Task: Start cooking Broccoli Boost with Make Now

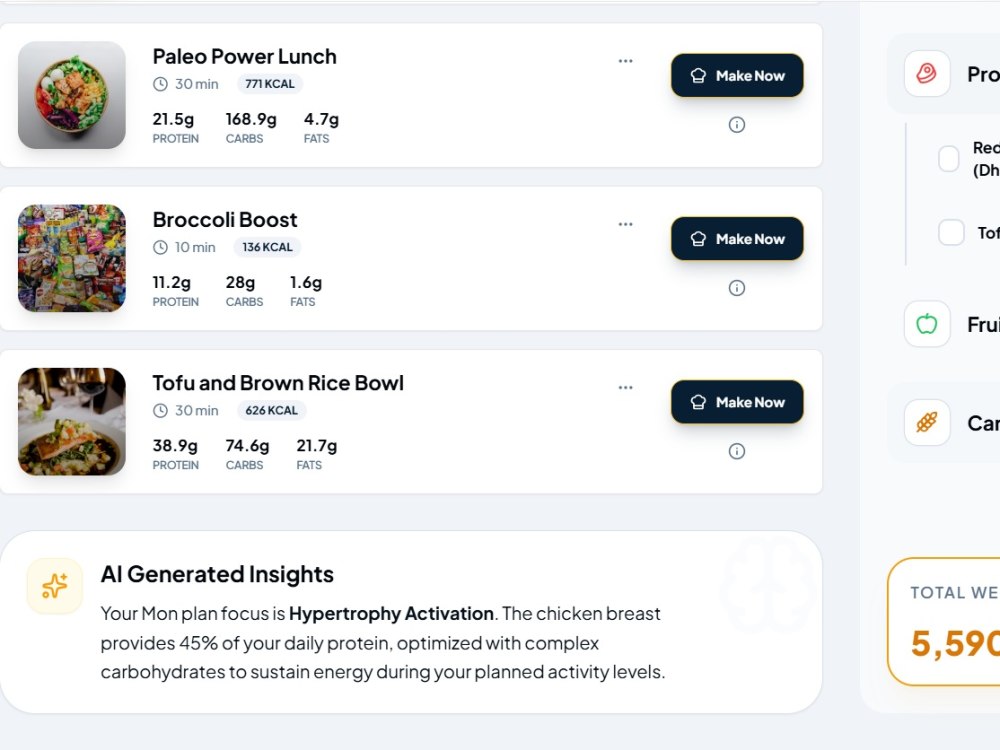Action: coord(737,239)
